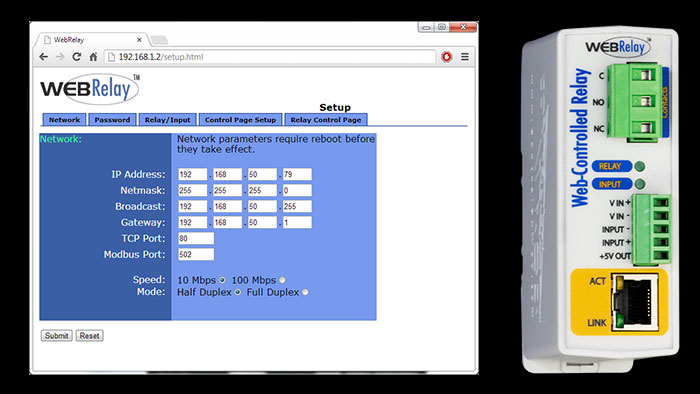The height and width of the screenshot is (394, 700).
Task: Click the red Opera extension icon
Action: [446, 57]
